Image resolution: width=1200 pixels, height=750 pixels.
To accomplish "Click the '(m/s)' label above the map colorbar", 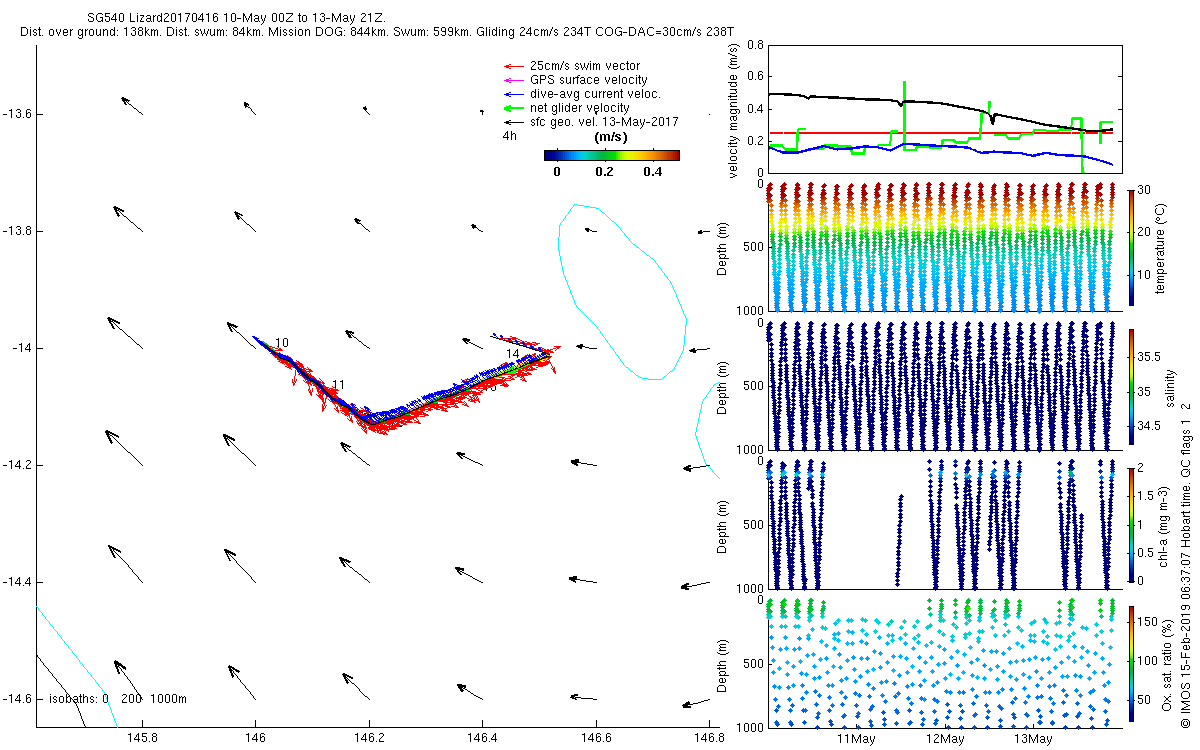I will pos(610,136).
